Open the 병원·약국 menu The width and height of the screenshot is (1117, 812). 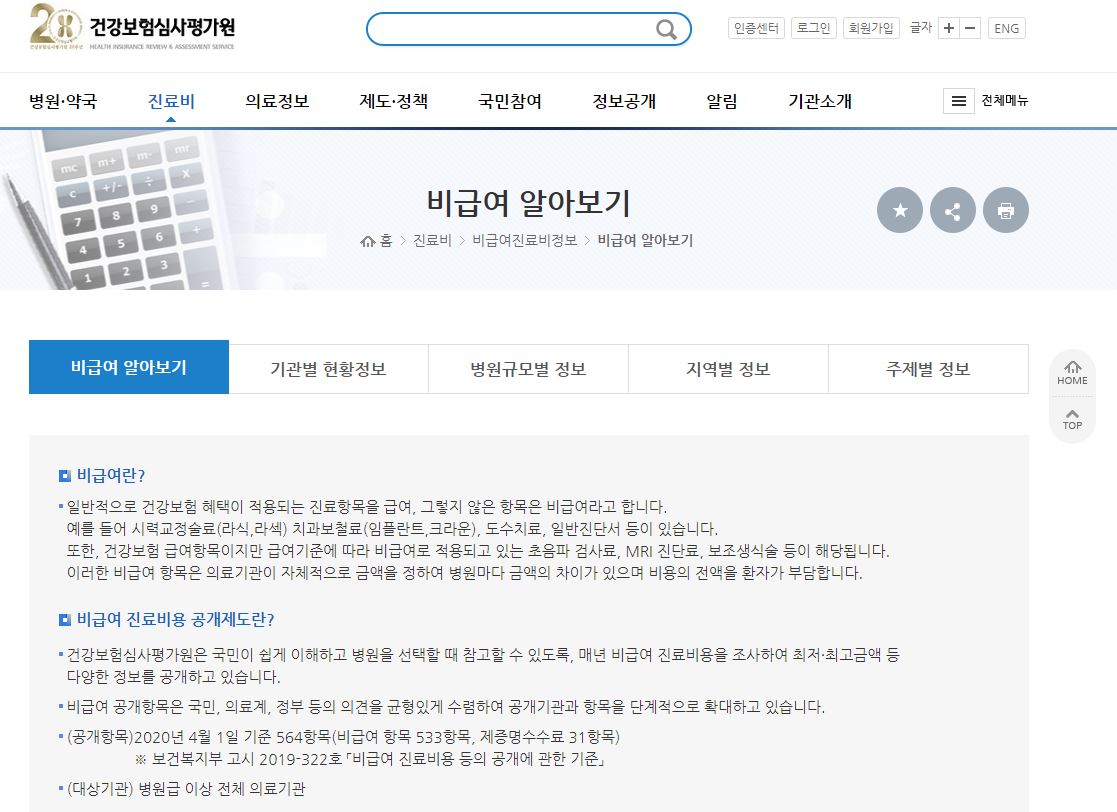click(x=63, y=100)
